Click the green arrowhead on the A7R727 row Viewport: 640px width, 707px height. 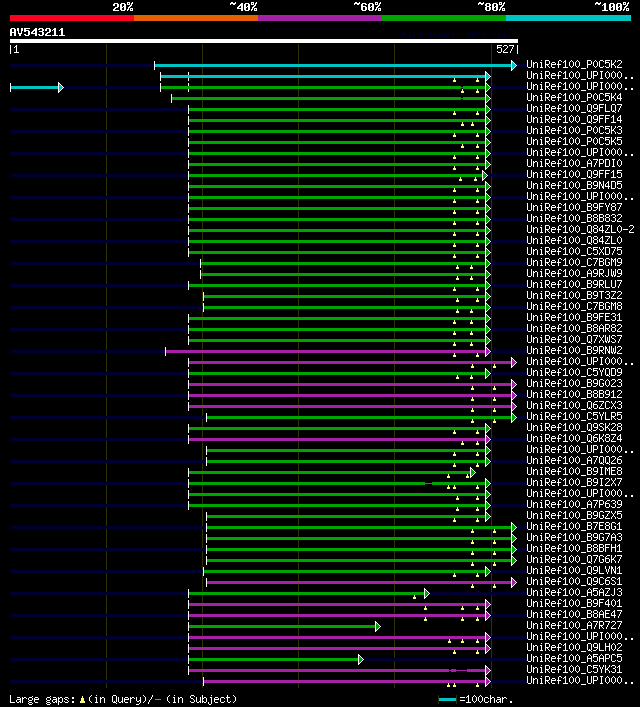click(x=378, y=626)
